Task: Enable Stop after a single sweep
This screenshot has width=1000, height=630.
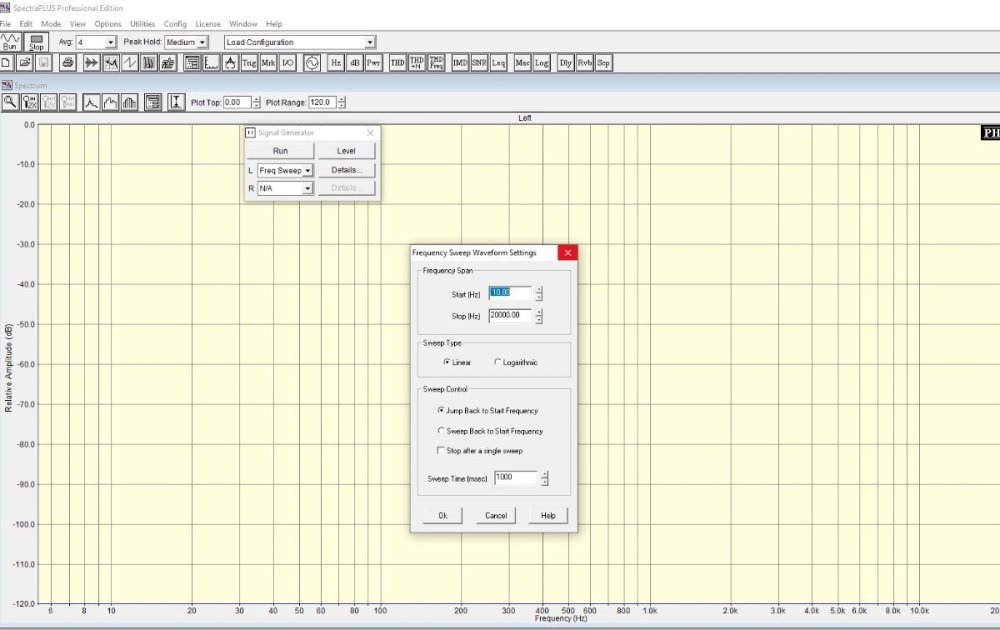Action: coord(441,451)
